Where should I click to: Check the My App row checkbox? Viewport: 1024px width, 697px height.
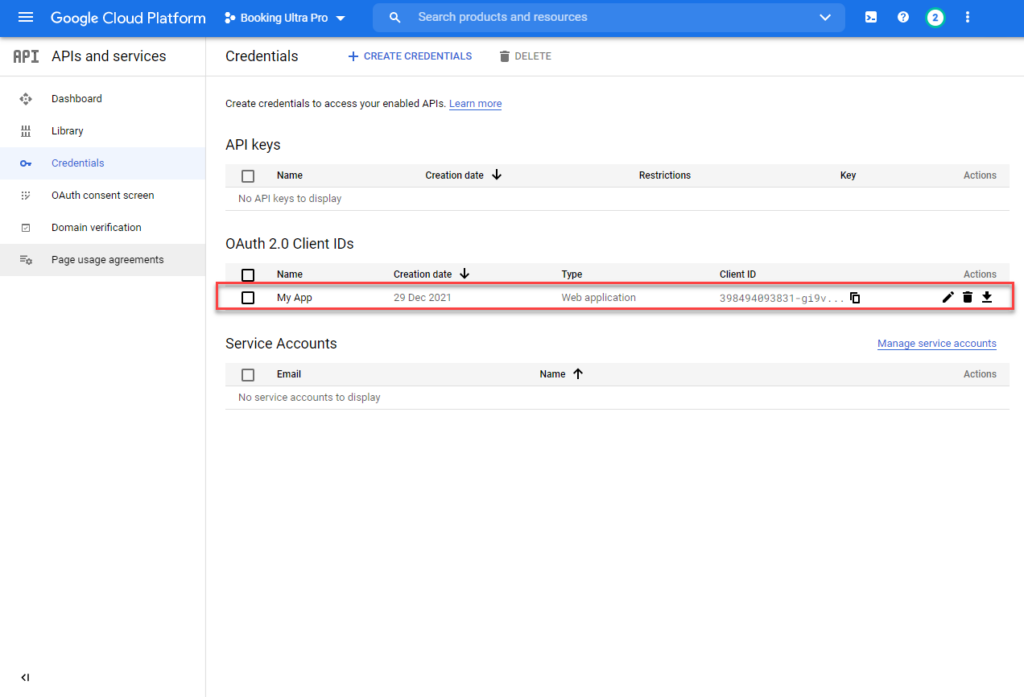[x=248, y=298]
